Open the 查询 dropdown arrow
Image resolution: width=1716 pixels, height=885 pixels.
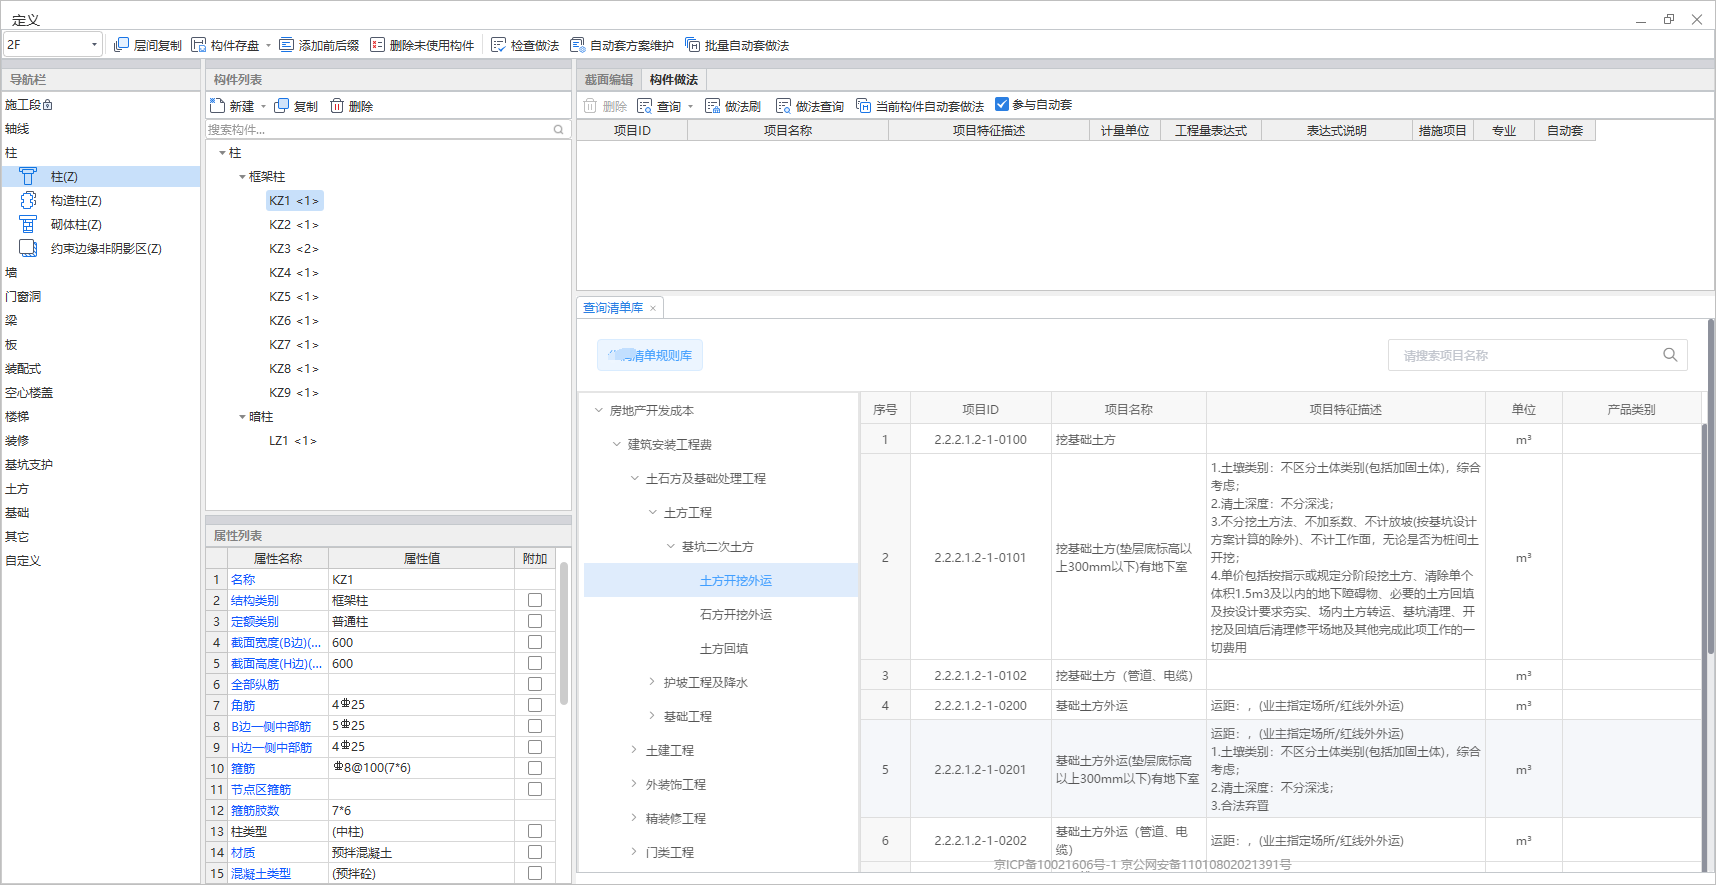tap(690, 107)
